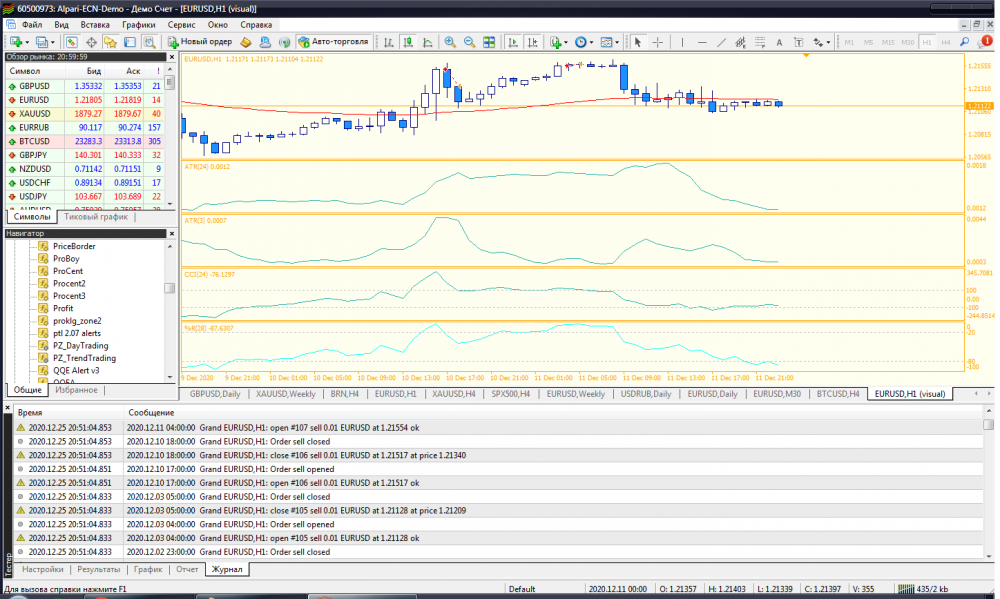The height and width of the screenshot is (599, 1000).
Task: Draw a trendline with the toolbar tool
Action: click(x=722, y=42)
